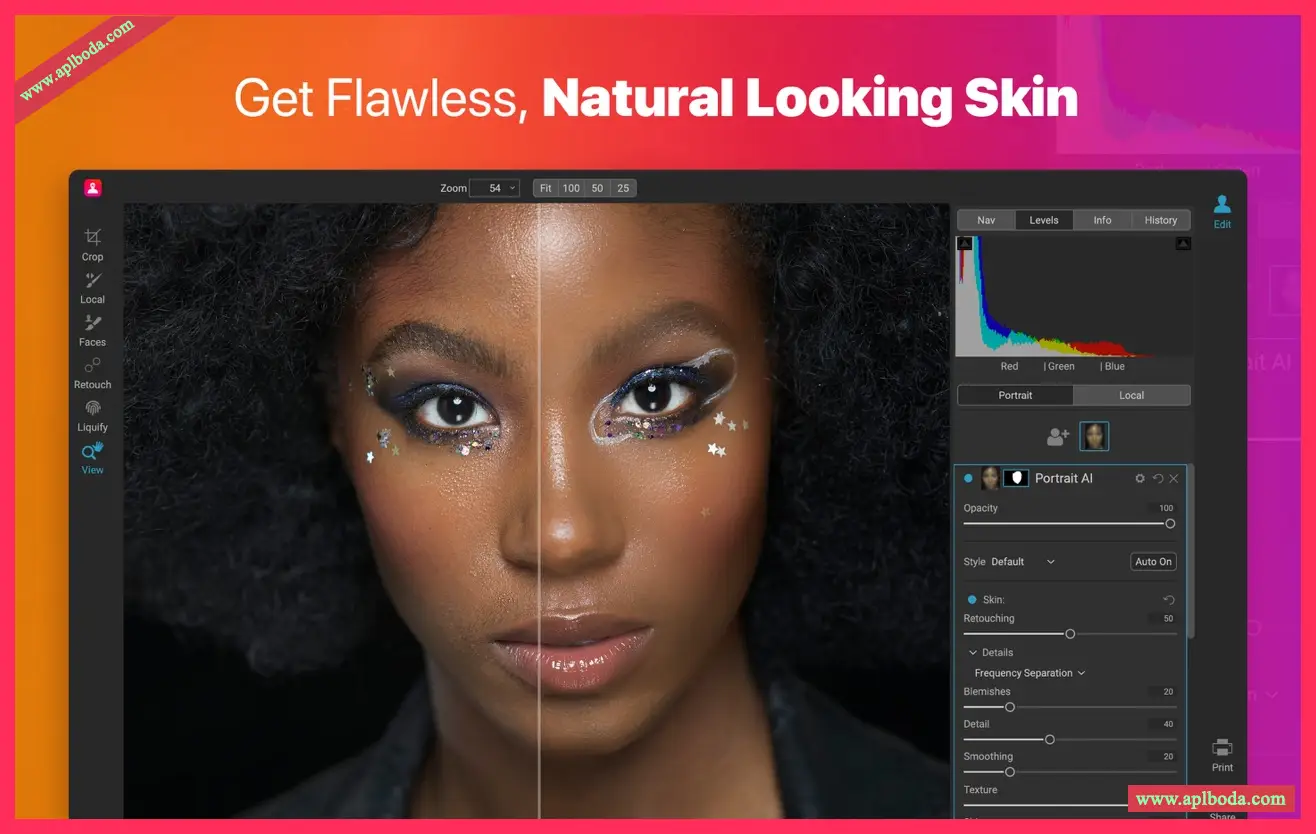The height and width of the screenshot is (834, 1316).
Task: Activate the Liquify tool
Action: coord(92,414)
